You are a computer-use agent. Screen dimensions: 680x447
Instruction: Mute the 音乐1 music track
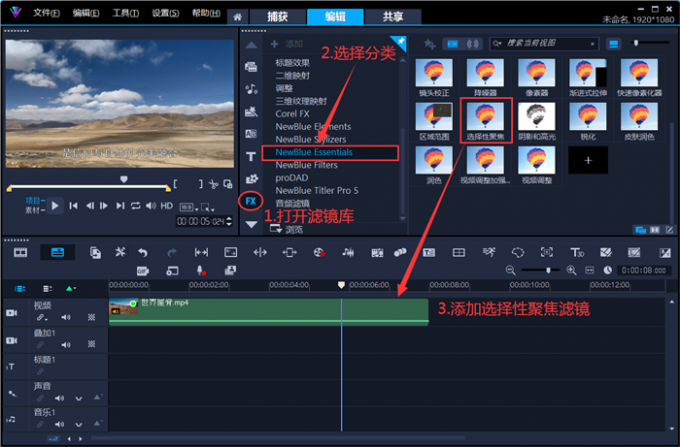57,425
